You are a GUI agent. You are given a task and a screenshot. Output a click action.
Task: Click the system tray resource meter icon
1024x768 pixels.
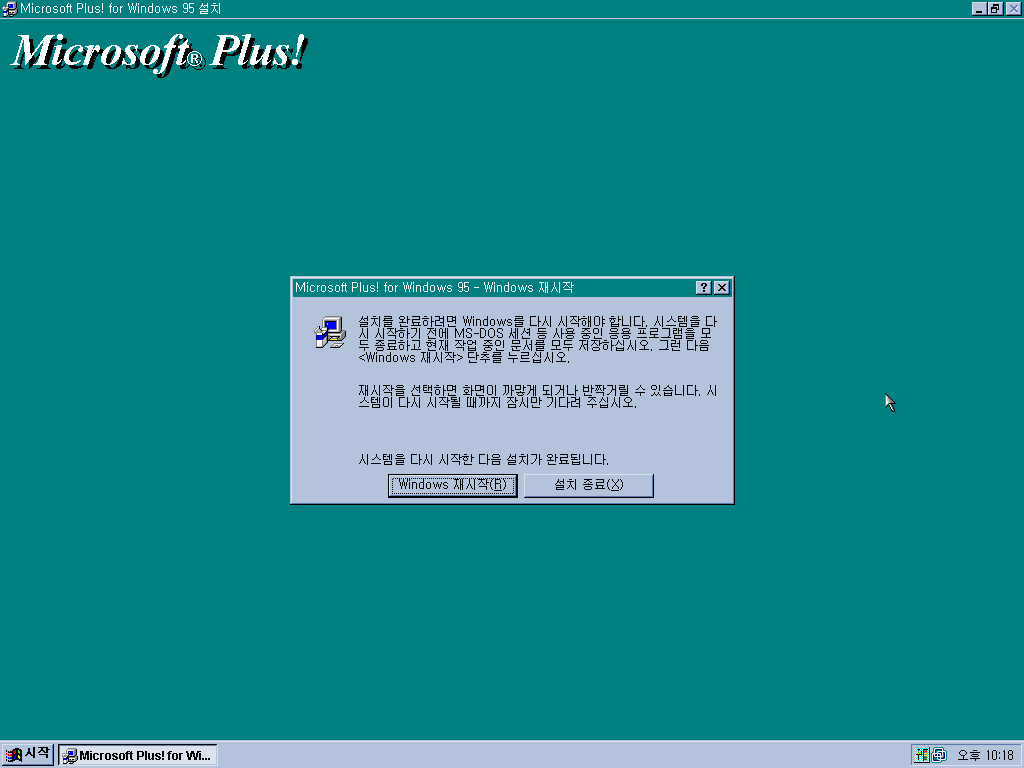click(x=921, y=755)
